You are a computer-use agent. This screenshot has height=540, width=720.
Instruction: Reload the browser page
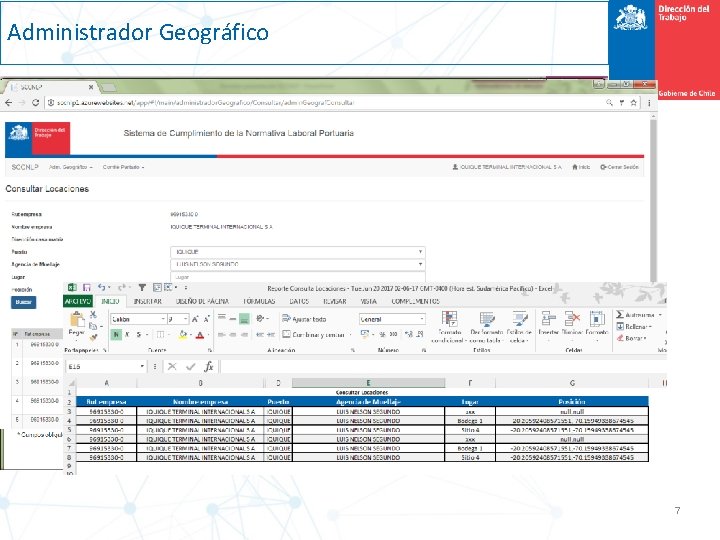(35, 103)
